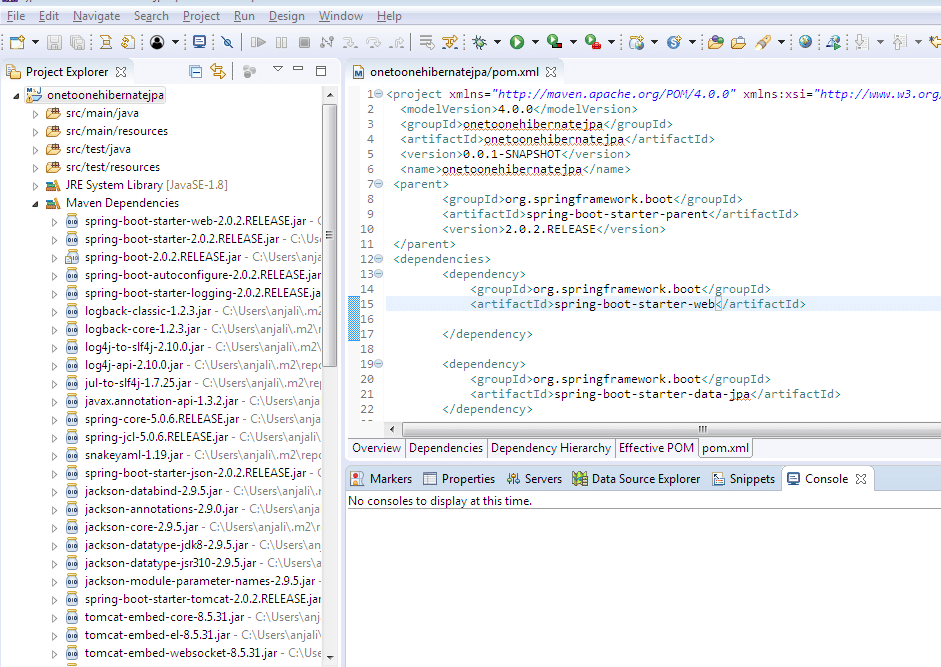Expand the src/main/java folder
Viewport: 941px width, 667px height.
click(x=37, y=113)
